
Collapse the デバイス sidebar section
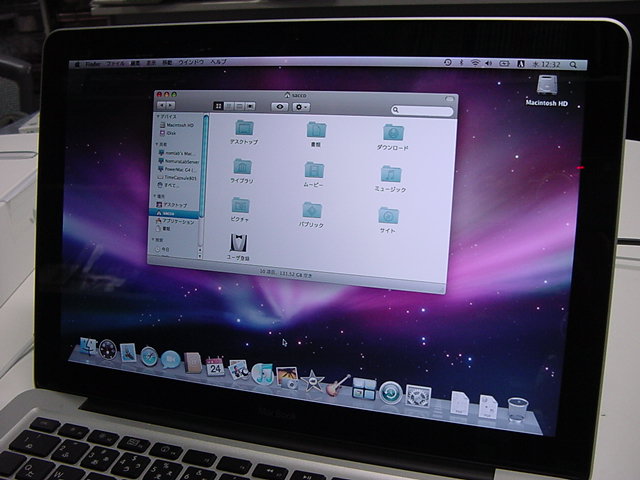click(158, 117)
